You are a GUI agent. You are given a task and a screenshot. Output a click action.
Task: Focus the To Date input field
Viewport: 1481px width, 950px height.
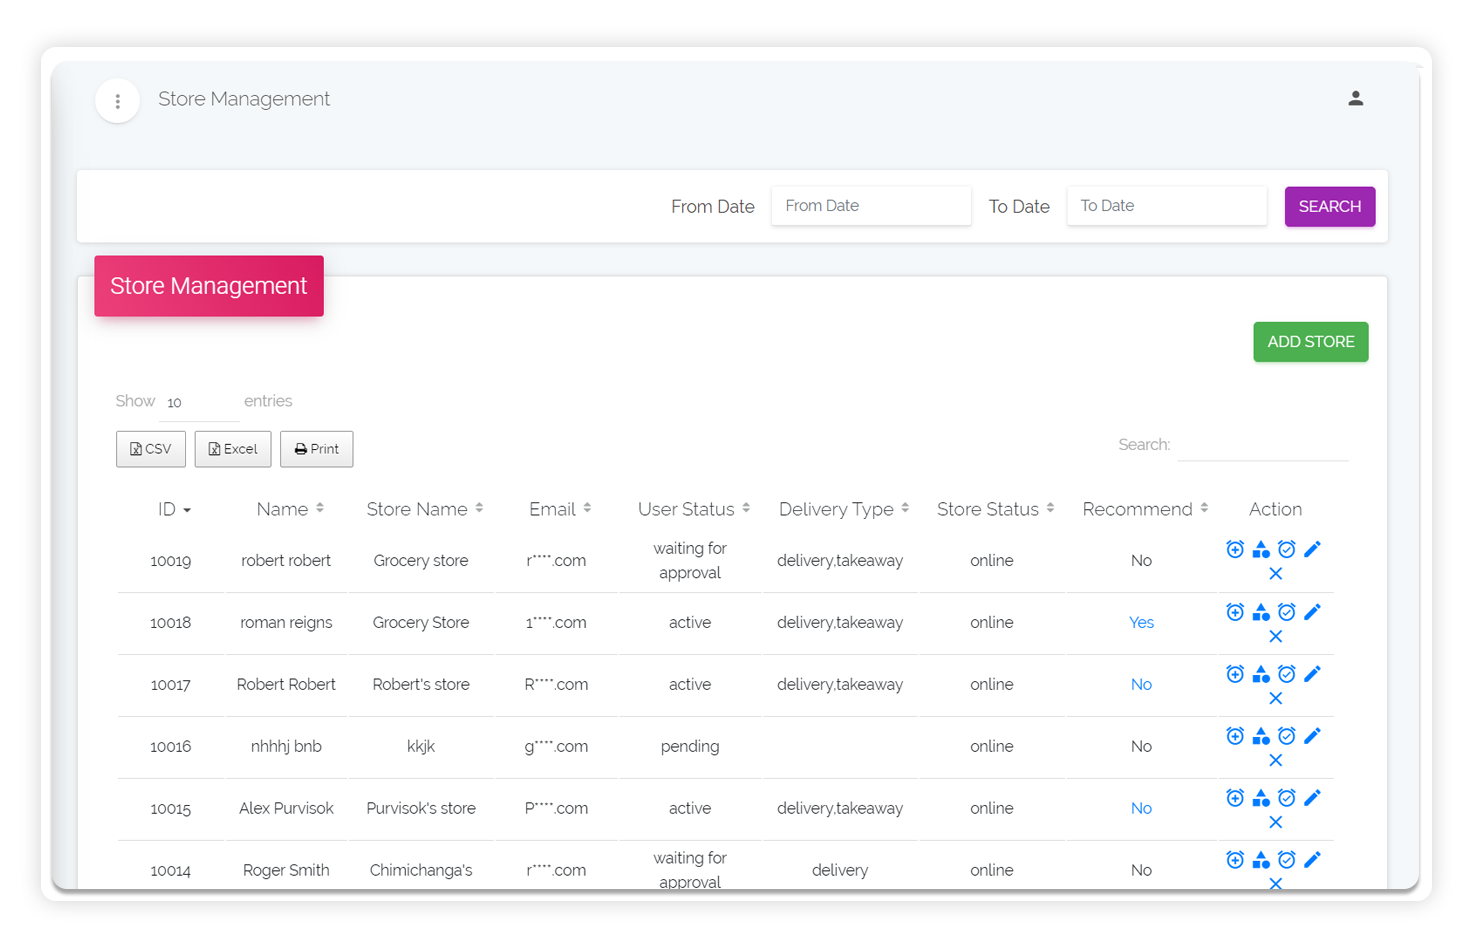[1167, 206]
